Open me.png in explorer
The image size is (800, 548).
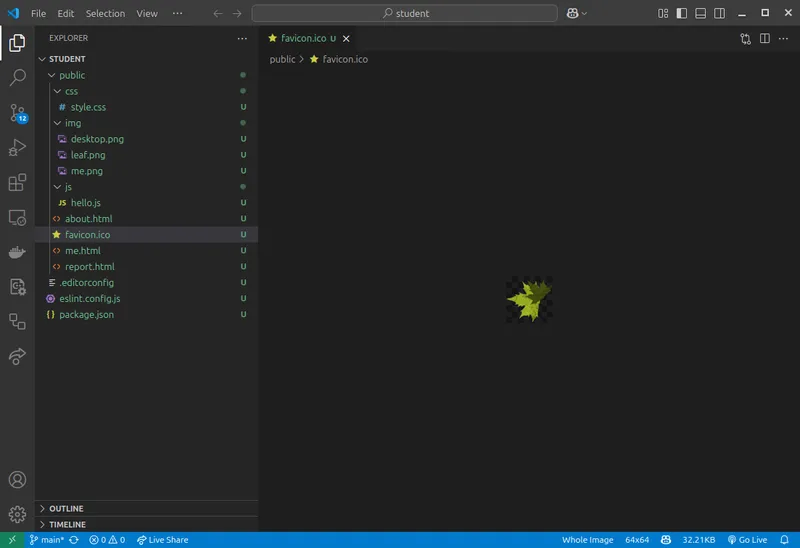146,171
